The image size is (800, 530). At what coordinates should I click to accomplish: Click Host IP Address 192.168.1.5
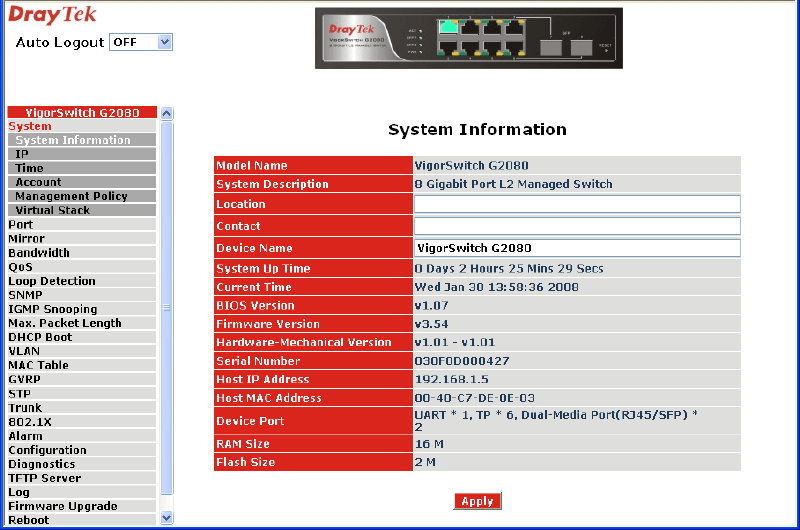pos(452,379)
